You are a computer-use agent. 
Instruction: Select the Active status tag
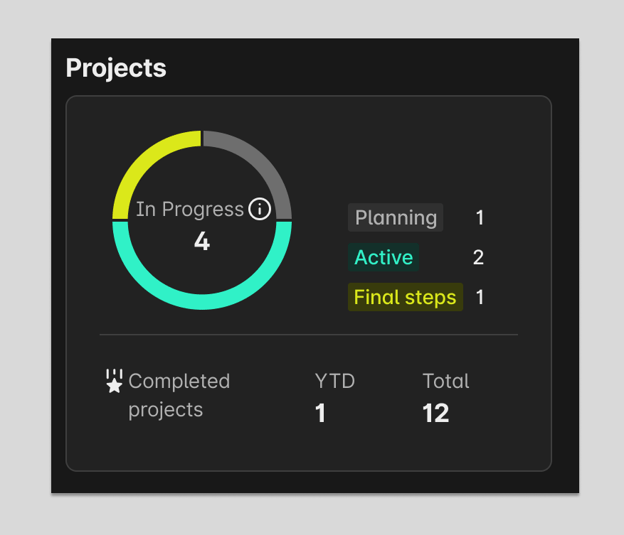[383, 258]
